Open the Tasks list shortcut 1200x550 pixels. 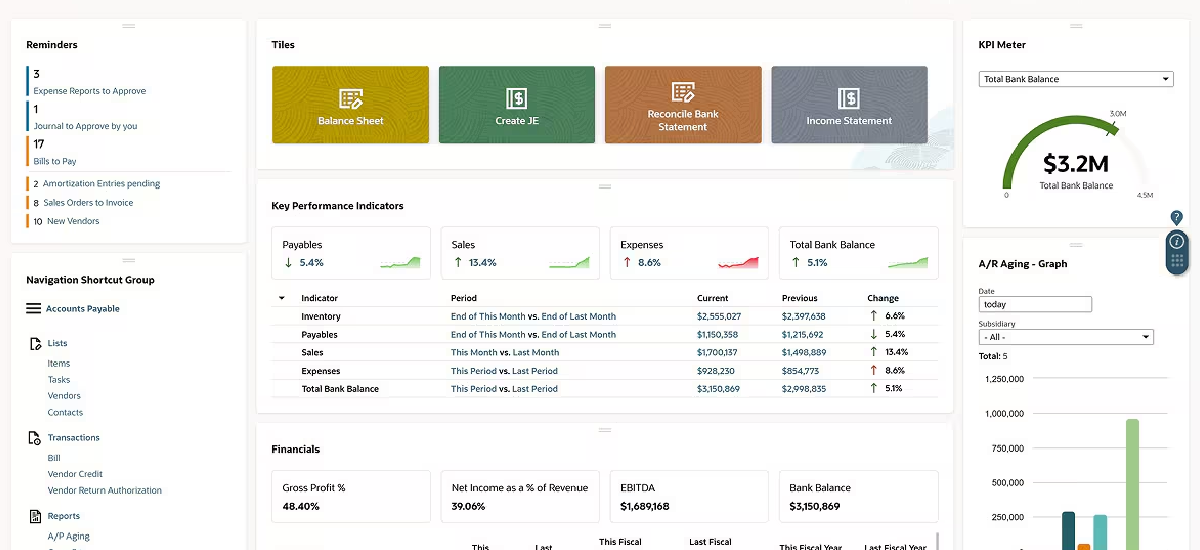59,380
